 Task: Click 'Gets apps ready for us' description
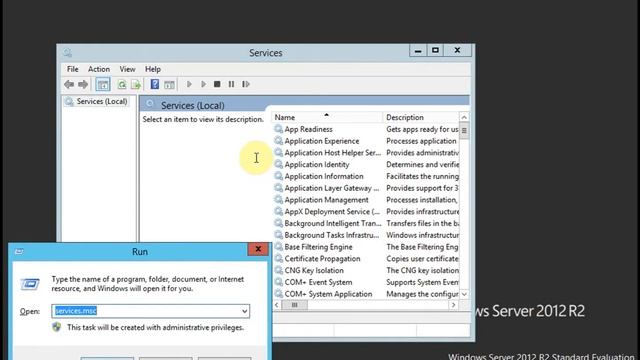(422, 129)
